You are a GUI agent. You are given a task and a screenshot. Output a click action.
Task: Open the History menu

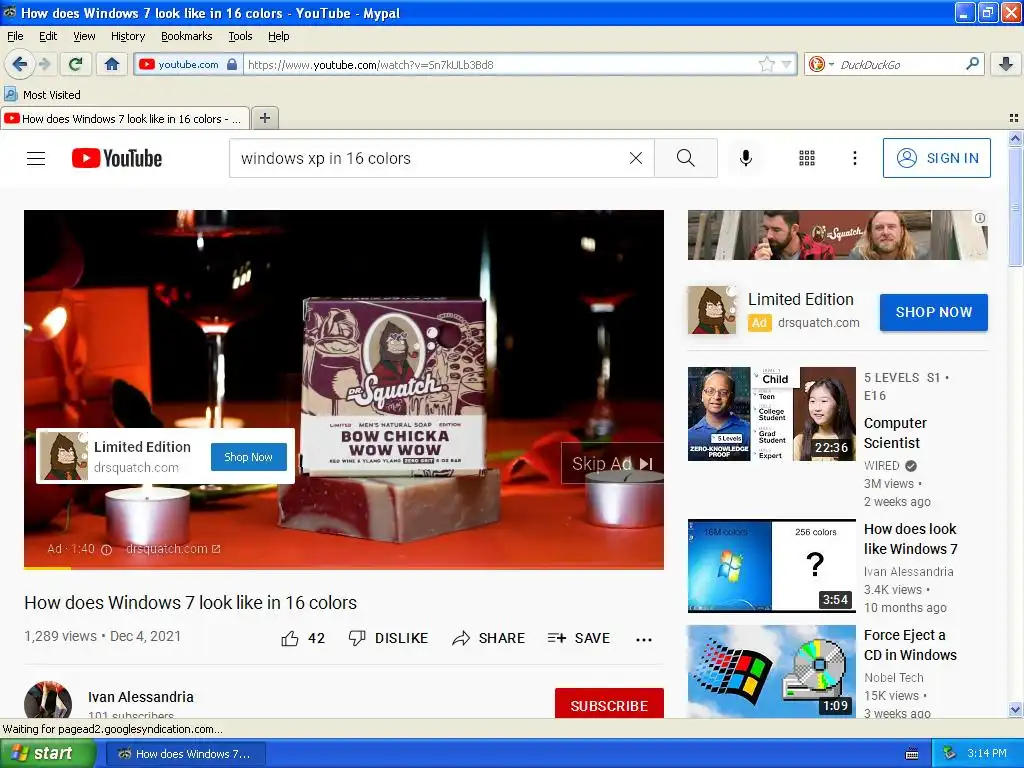click(x=127, y=36)
